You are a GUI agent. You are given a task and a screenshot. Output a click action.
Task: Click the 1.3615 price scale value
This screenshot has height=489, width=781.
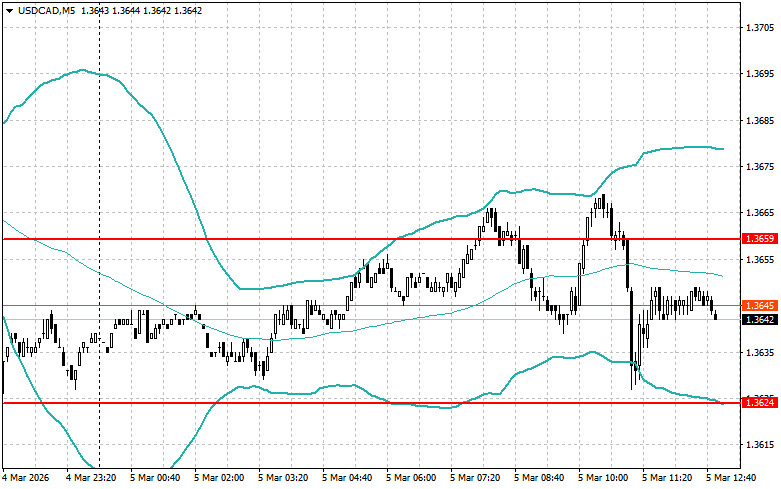[761, 445]
